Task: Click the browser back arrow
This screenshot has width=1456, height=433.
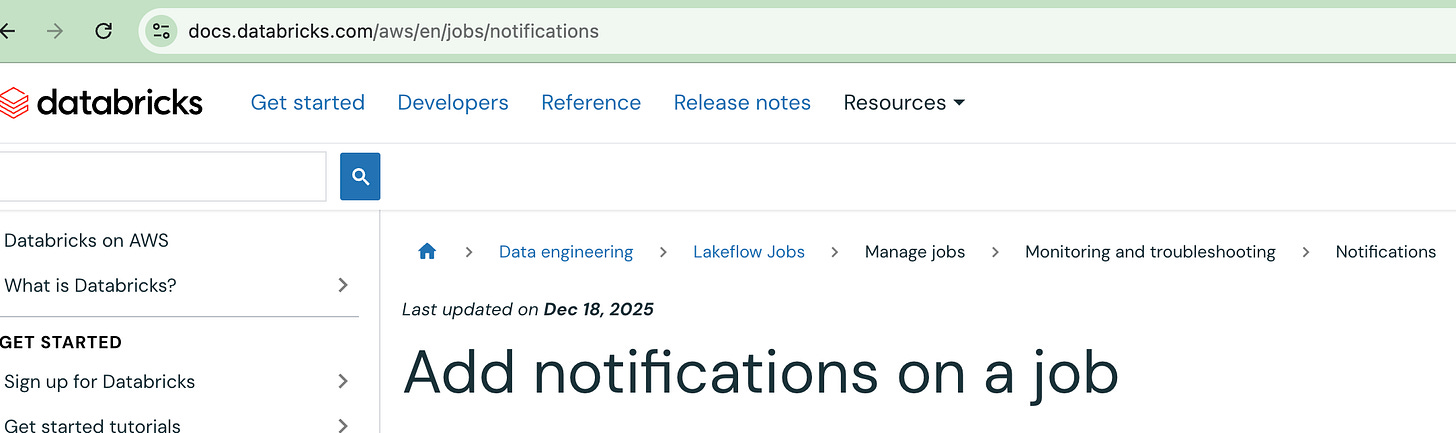Action: [x=7, y=31]
